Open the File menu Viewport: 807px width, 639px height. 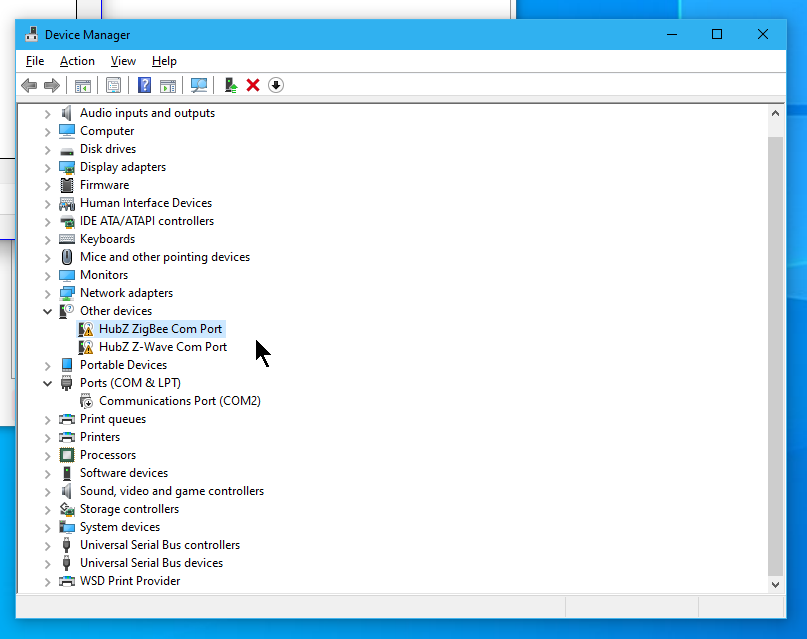pos(35,61)
